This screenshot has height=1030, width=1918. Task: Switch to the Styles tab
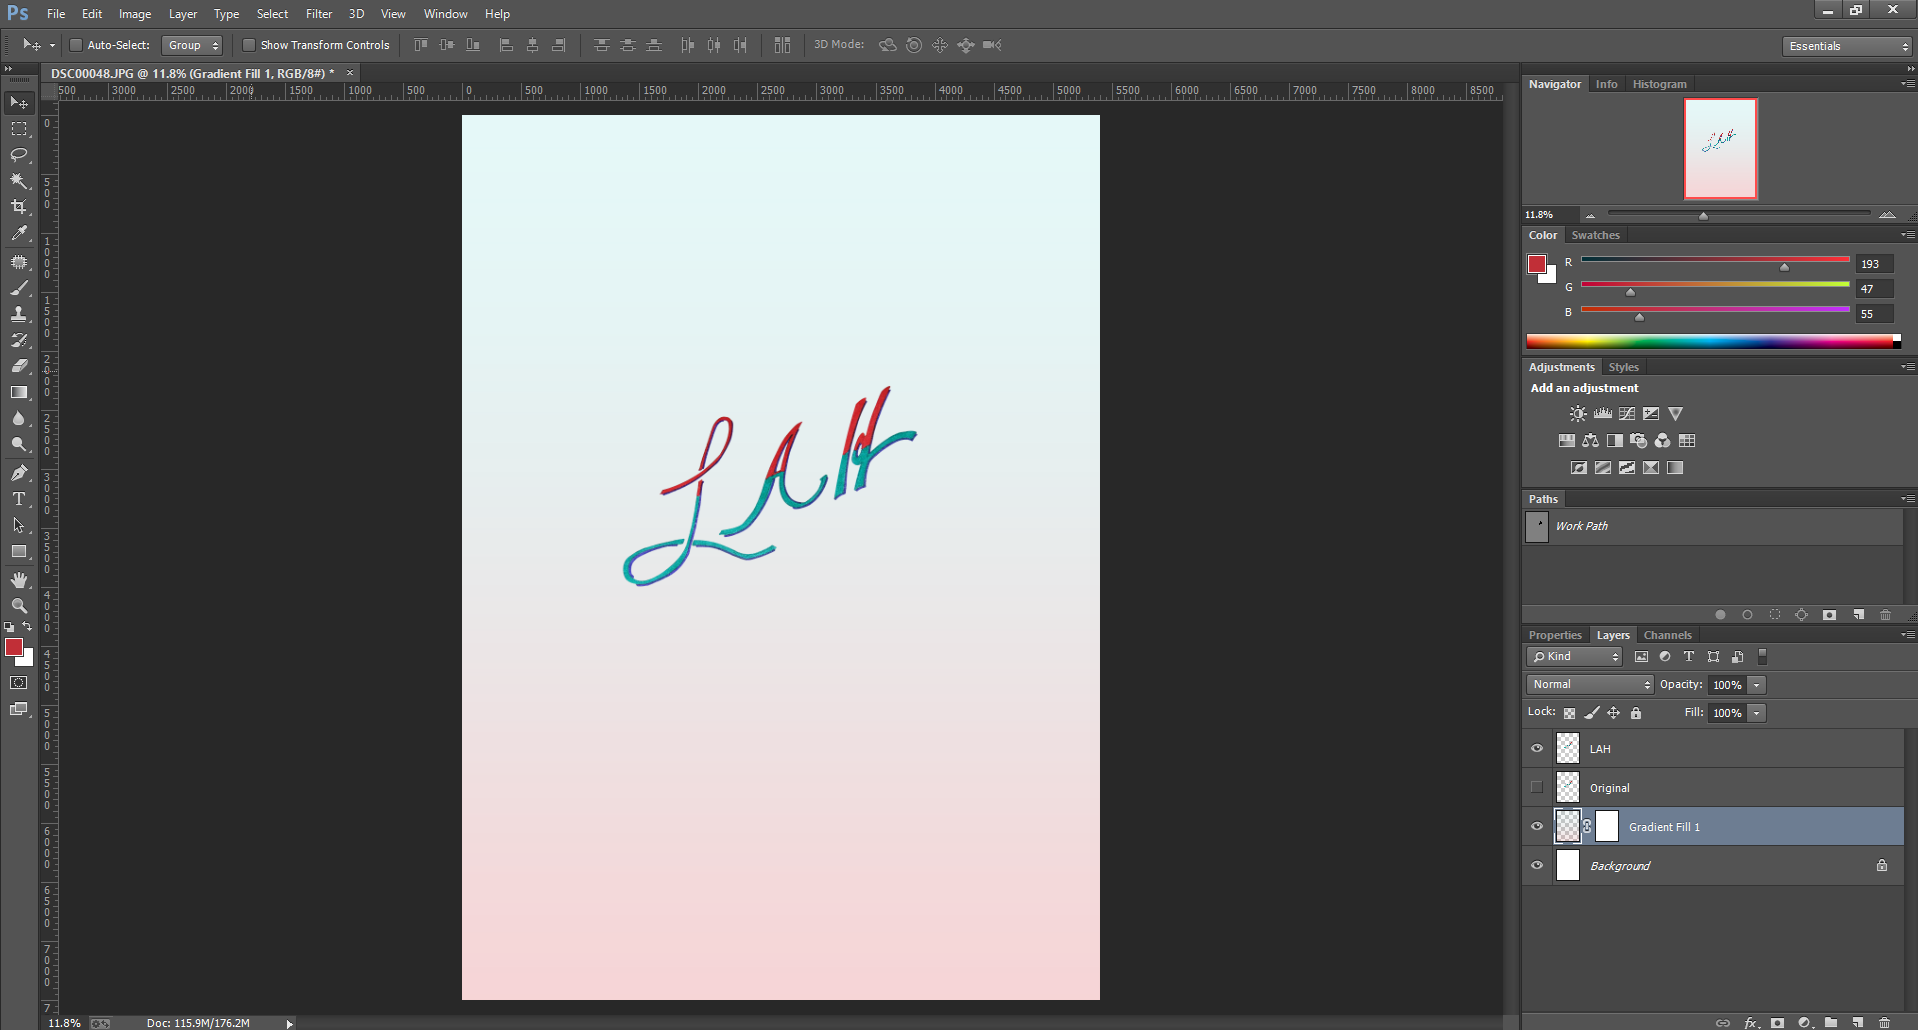pyautogui.click(x=1623, y=367)
